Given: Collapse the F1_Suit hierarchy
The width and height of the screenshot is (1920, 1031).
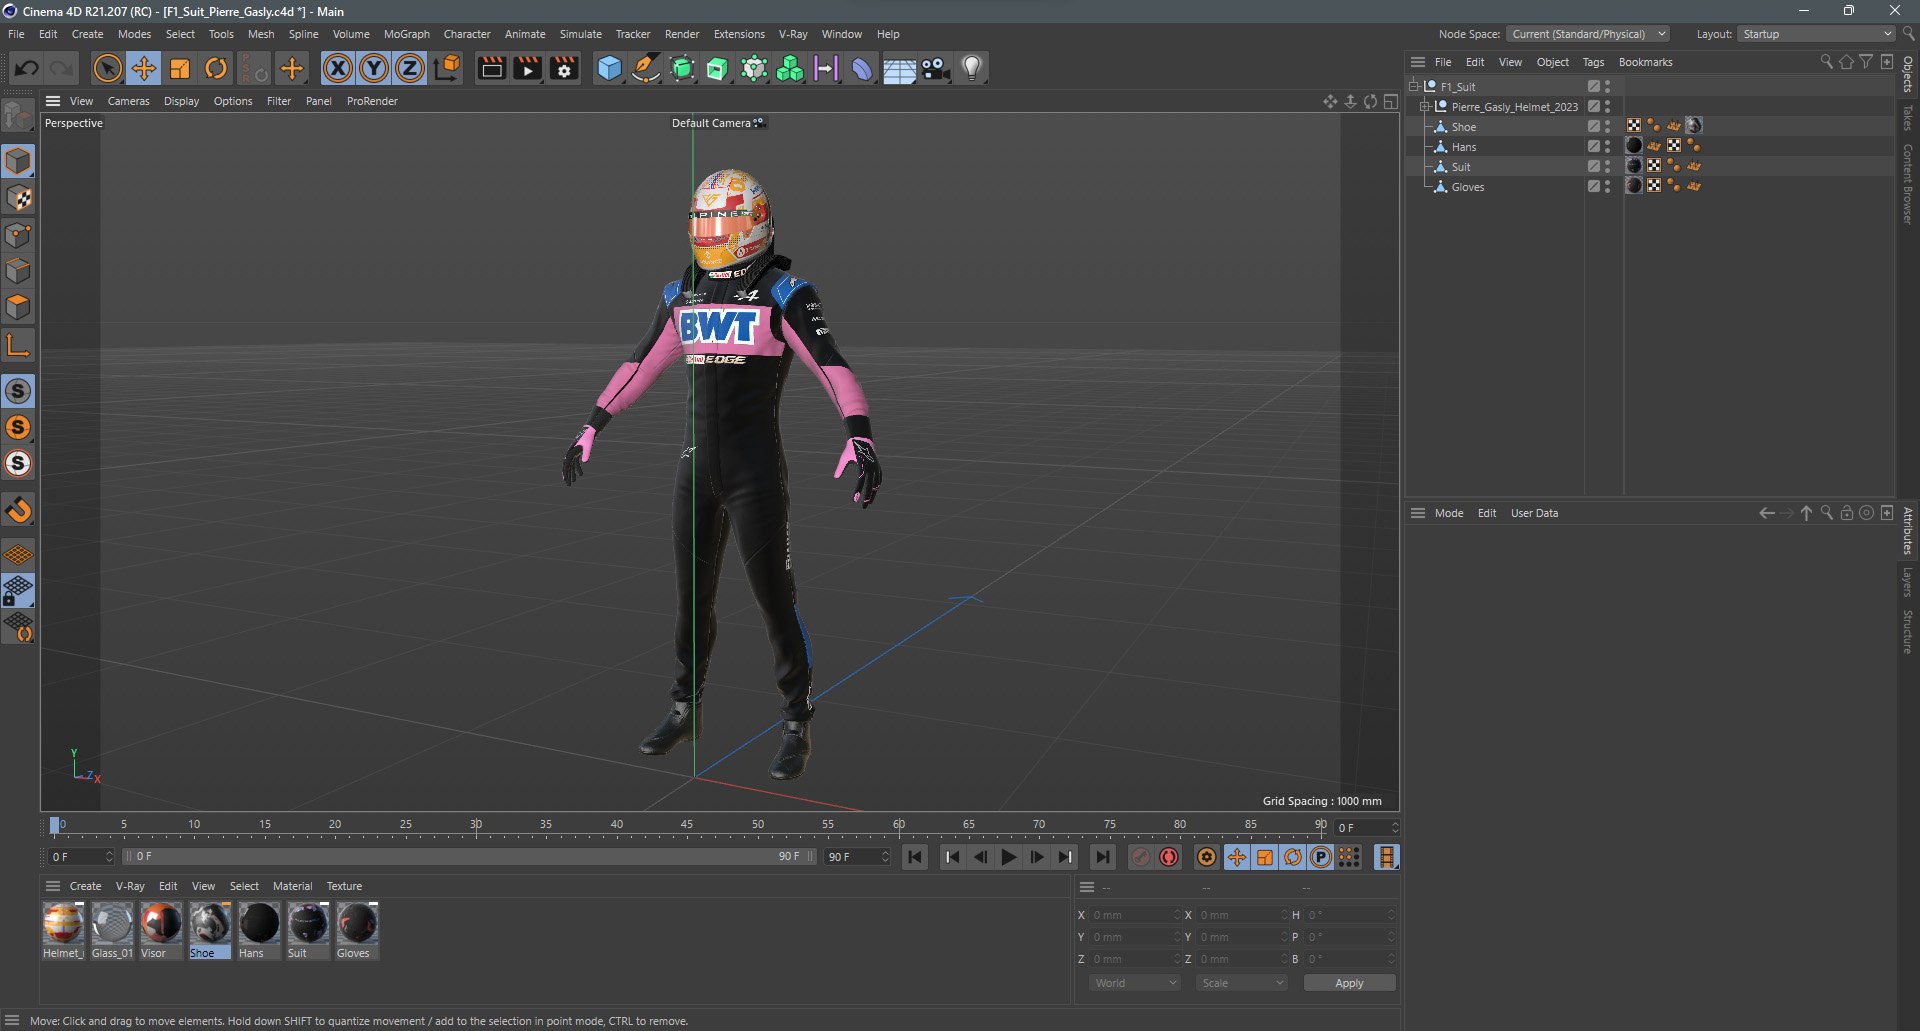Looking at the screenshot, I should 1414,86.
